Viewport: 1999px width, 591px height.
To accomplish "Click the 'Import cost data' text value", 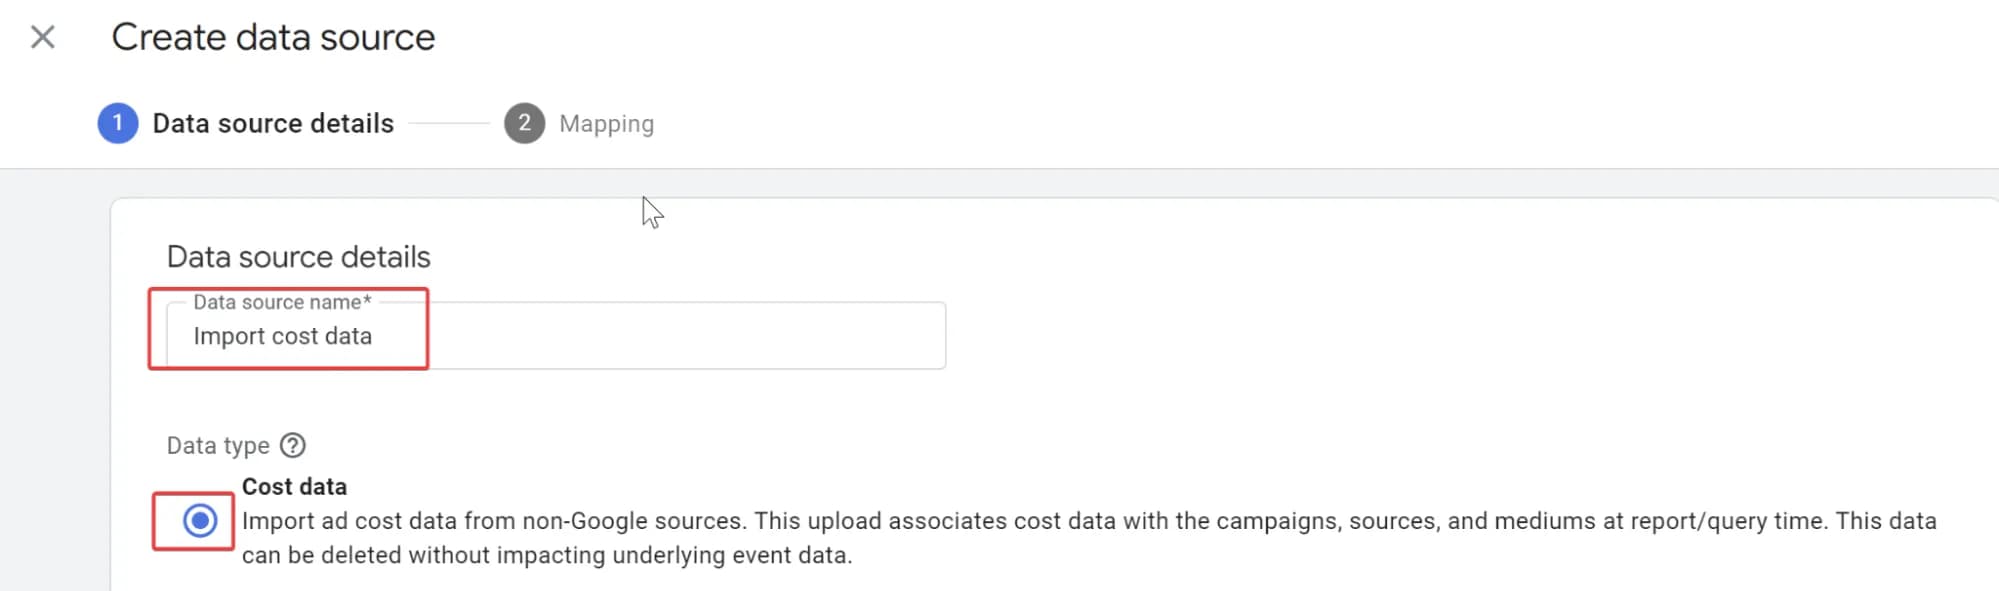I will pos(283,336).
